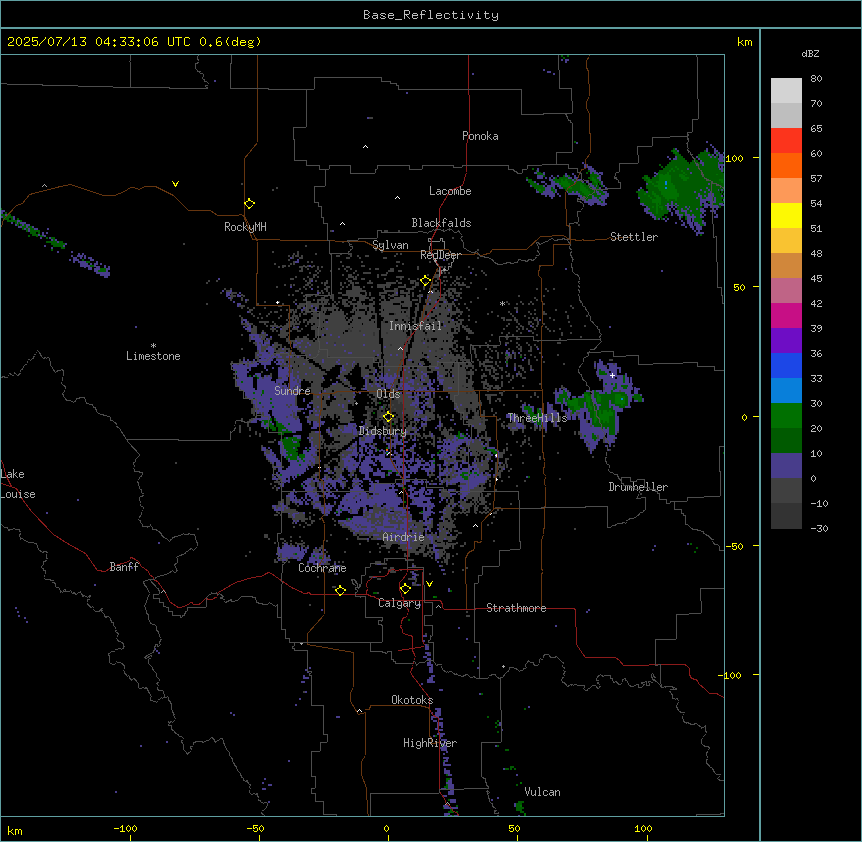Click the Lacombe city label
862x842 pixels.
tap(450, 191)
